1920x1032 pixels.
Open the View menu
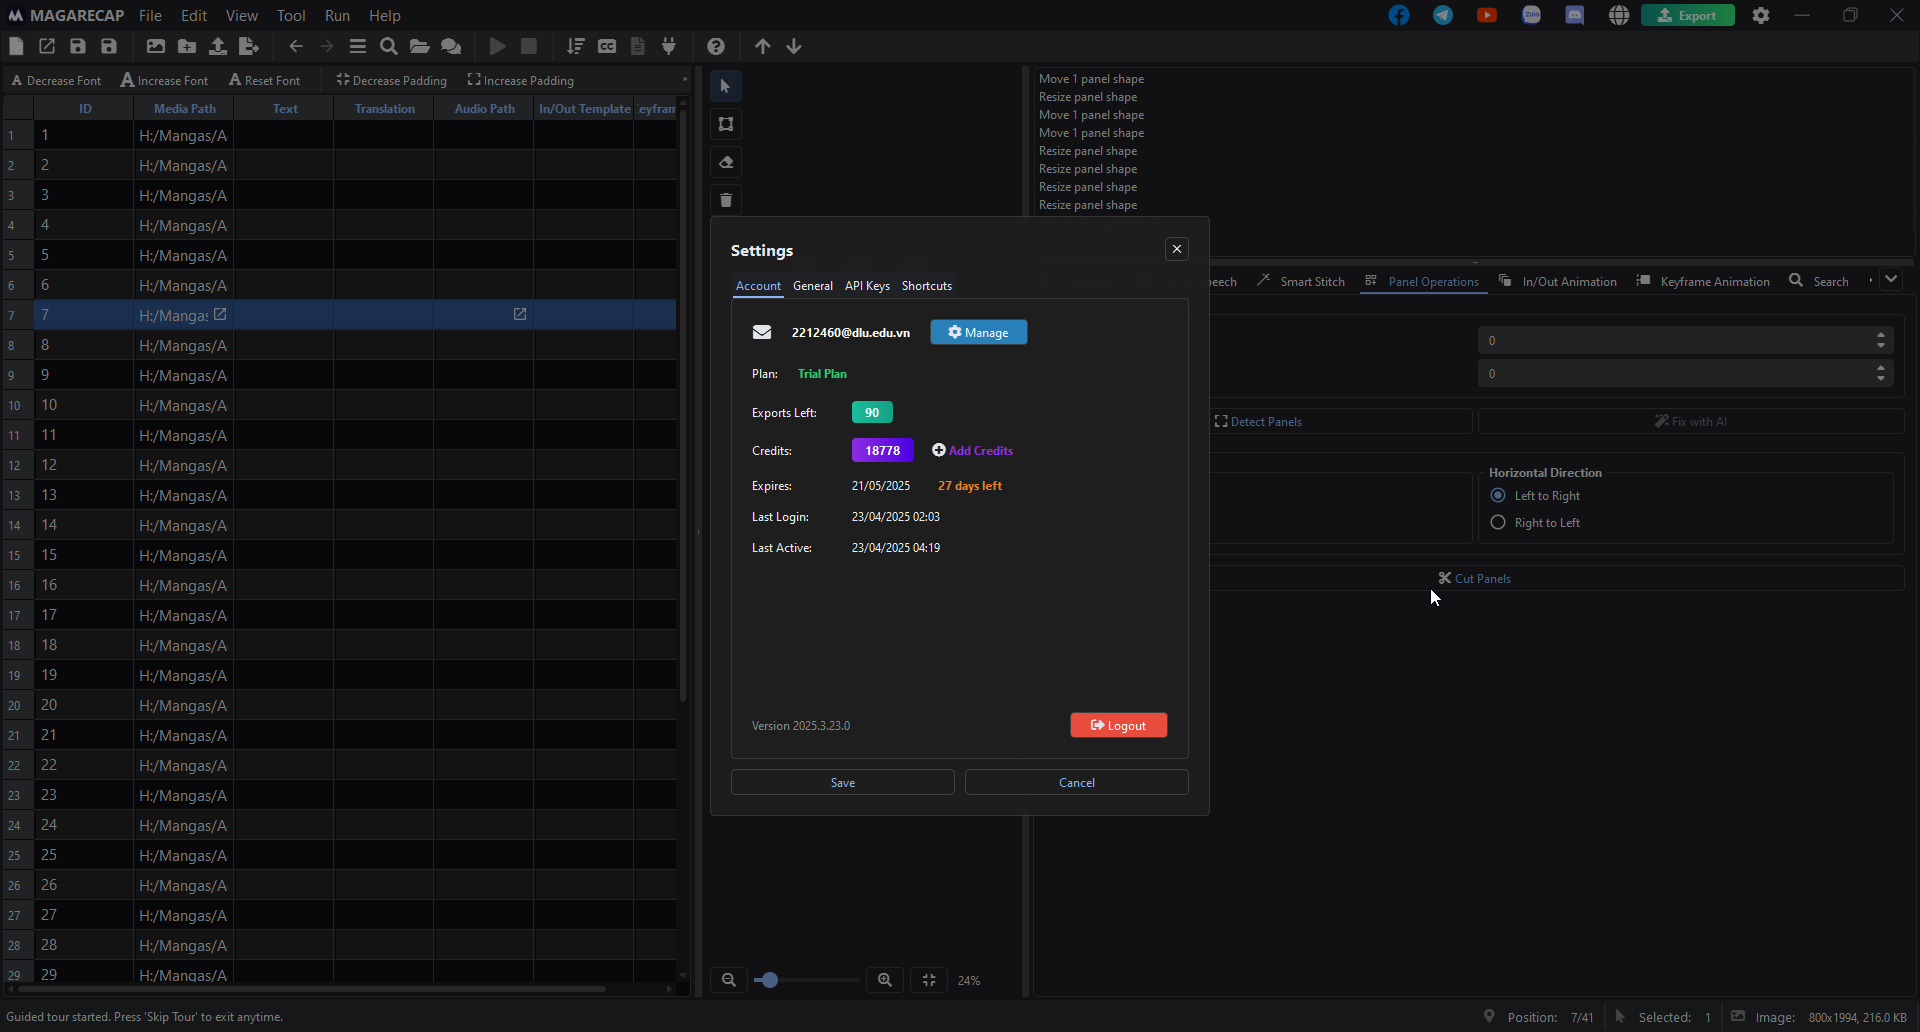tap(242, 15)
